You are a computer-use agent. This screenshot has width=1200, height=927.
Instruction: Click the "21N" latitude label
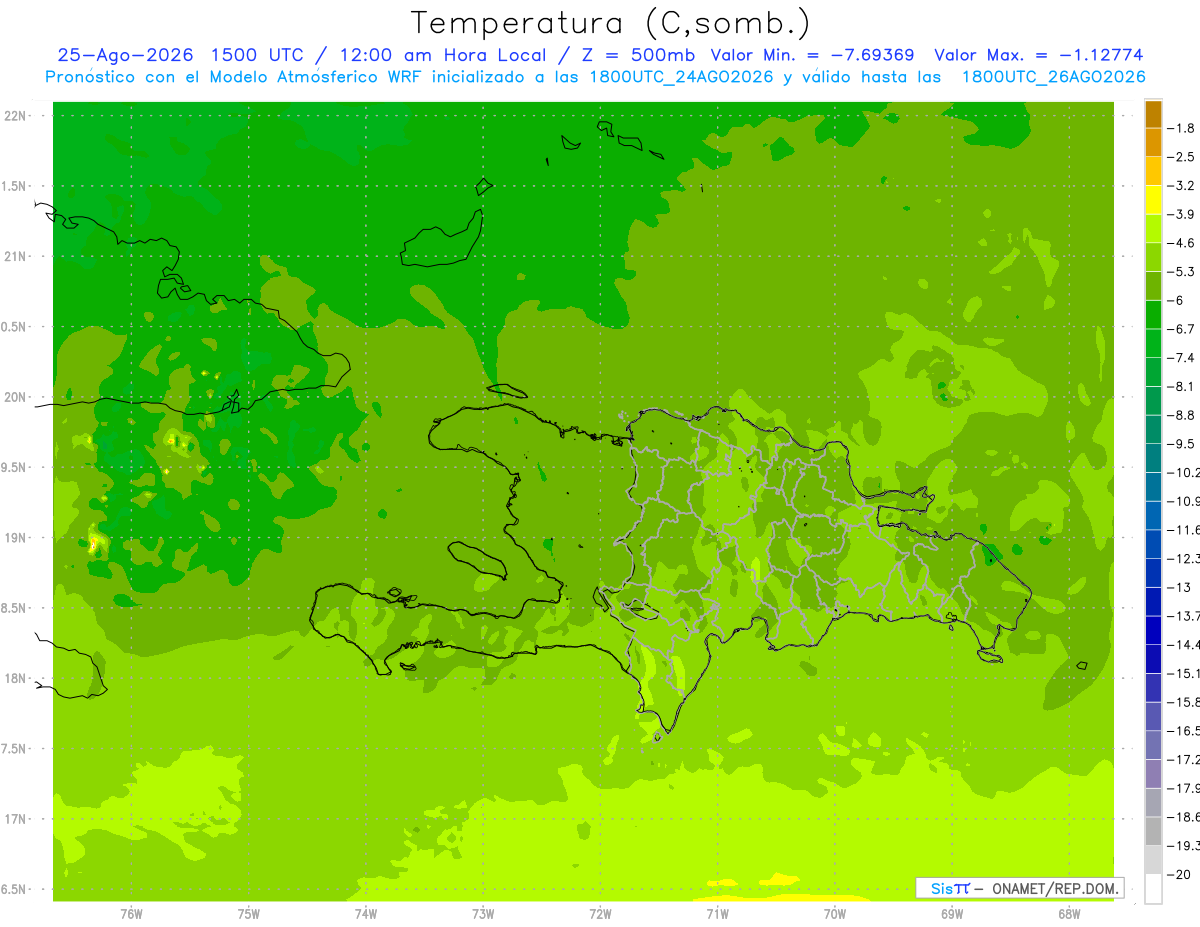pyautogui.click(x=16, y=256)
